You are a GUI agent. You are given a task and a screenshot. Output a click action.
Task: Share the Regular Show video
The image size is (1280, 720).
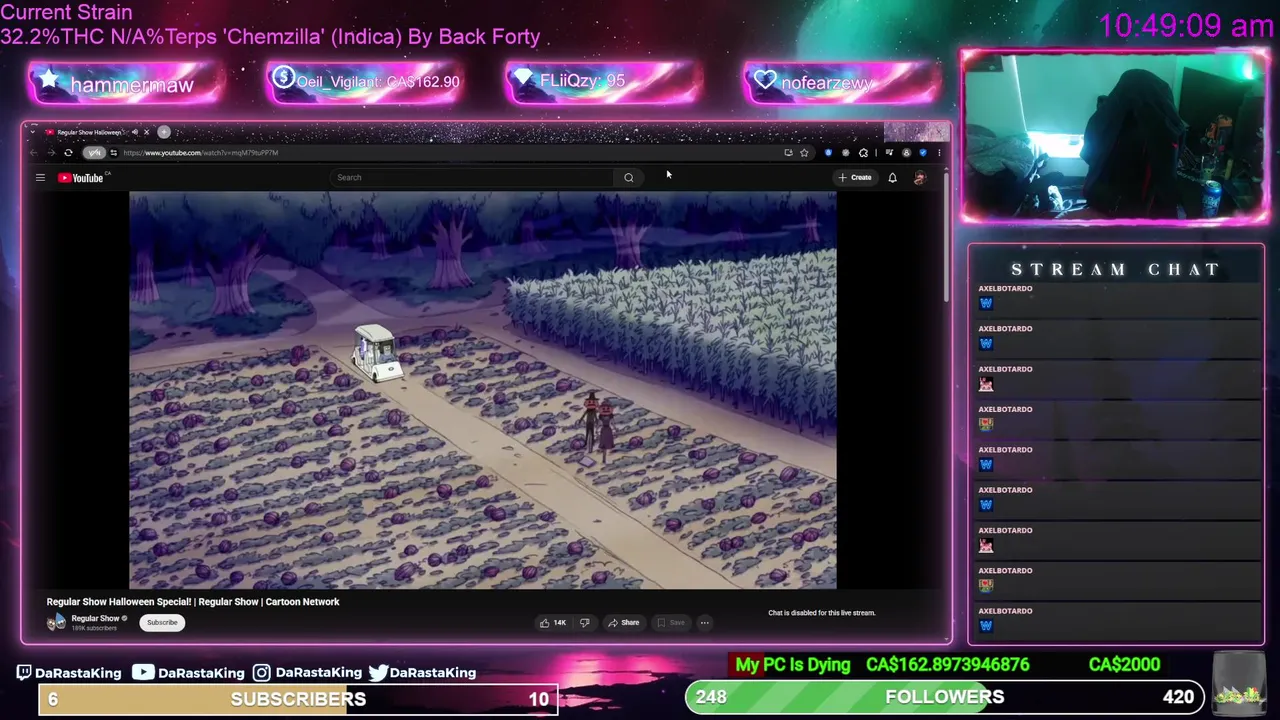tap(623, 623)
